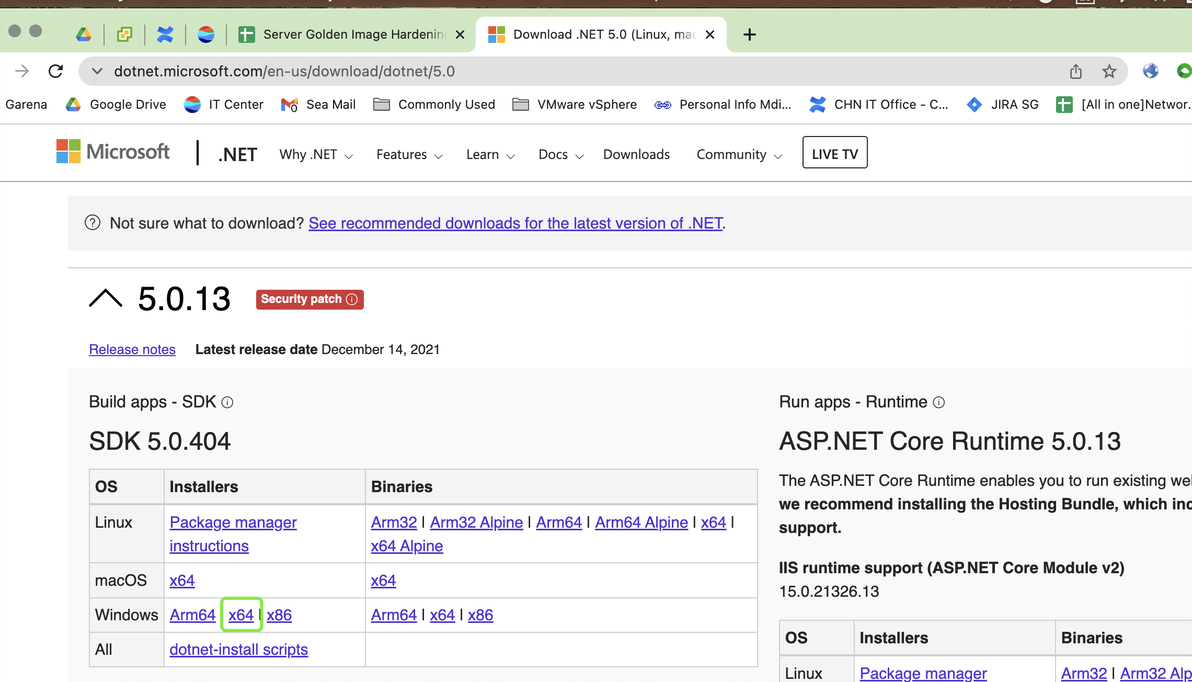1192x682 pixels.
Task: Download SDK Linux x64 binary
Action: [713, 522]
